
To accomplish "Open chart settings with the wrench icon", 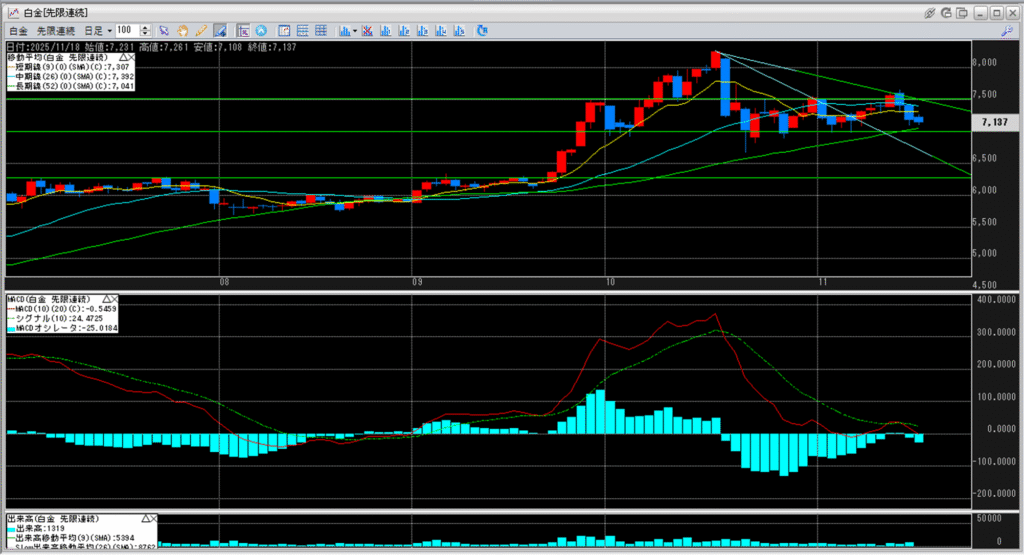I will pyautogui.click(x=1007, y=31).
